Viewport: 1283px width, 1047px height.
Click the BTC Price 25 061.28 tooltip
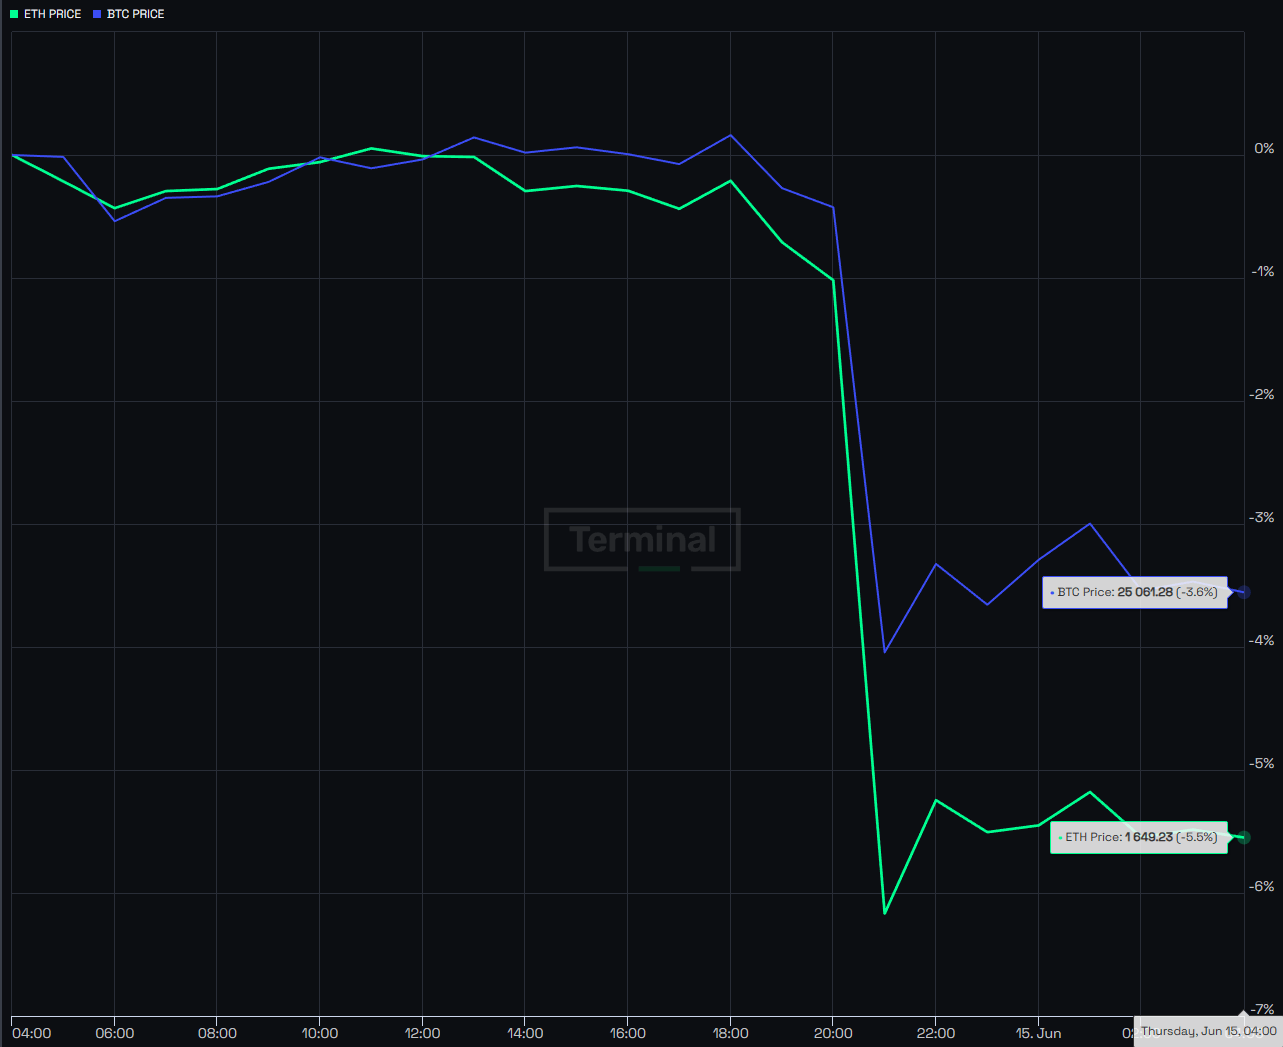[1134, 592]
